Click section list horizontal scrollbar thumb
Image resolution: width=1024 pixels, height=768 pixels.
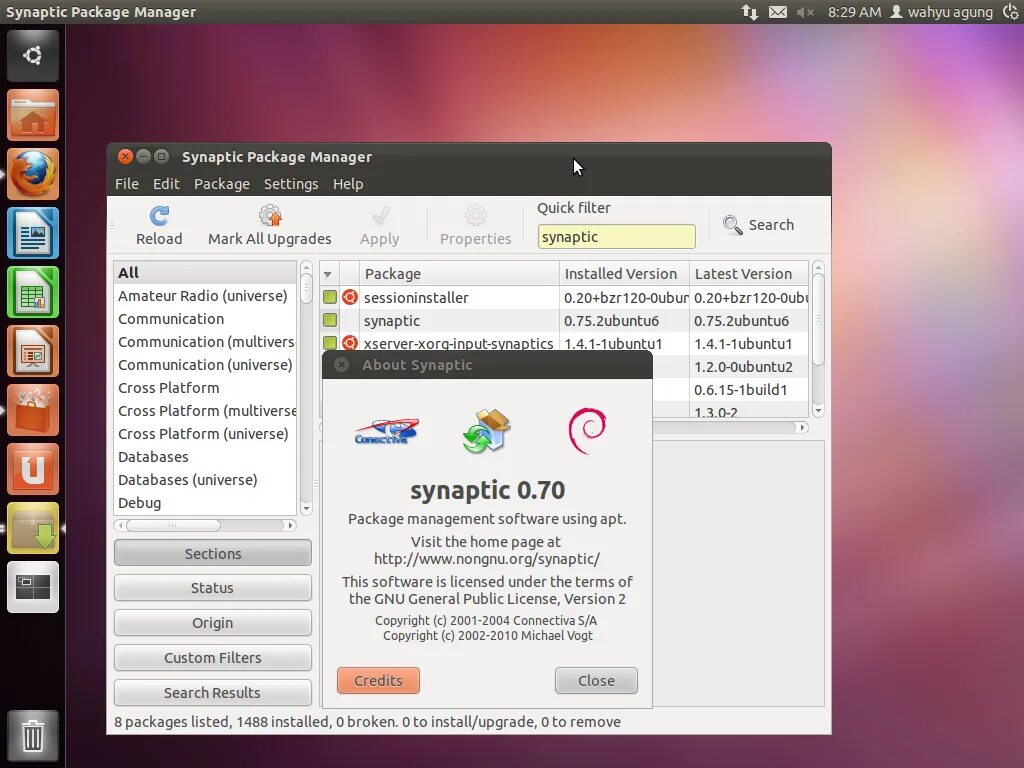tap(173, 525)
